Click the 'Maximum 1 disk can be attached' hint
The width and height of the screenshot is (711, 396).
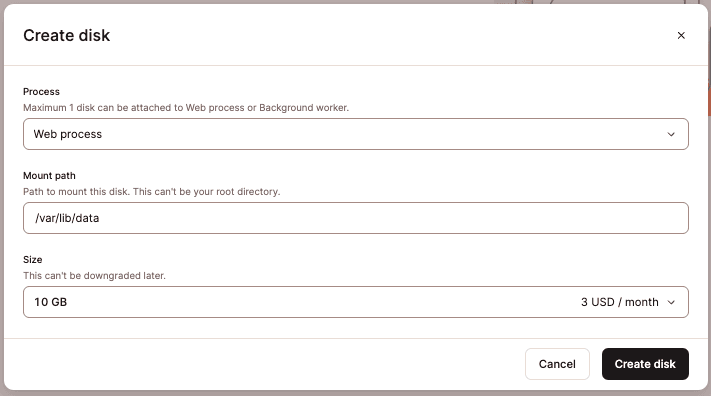click(x=186, y=108)
